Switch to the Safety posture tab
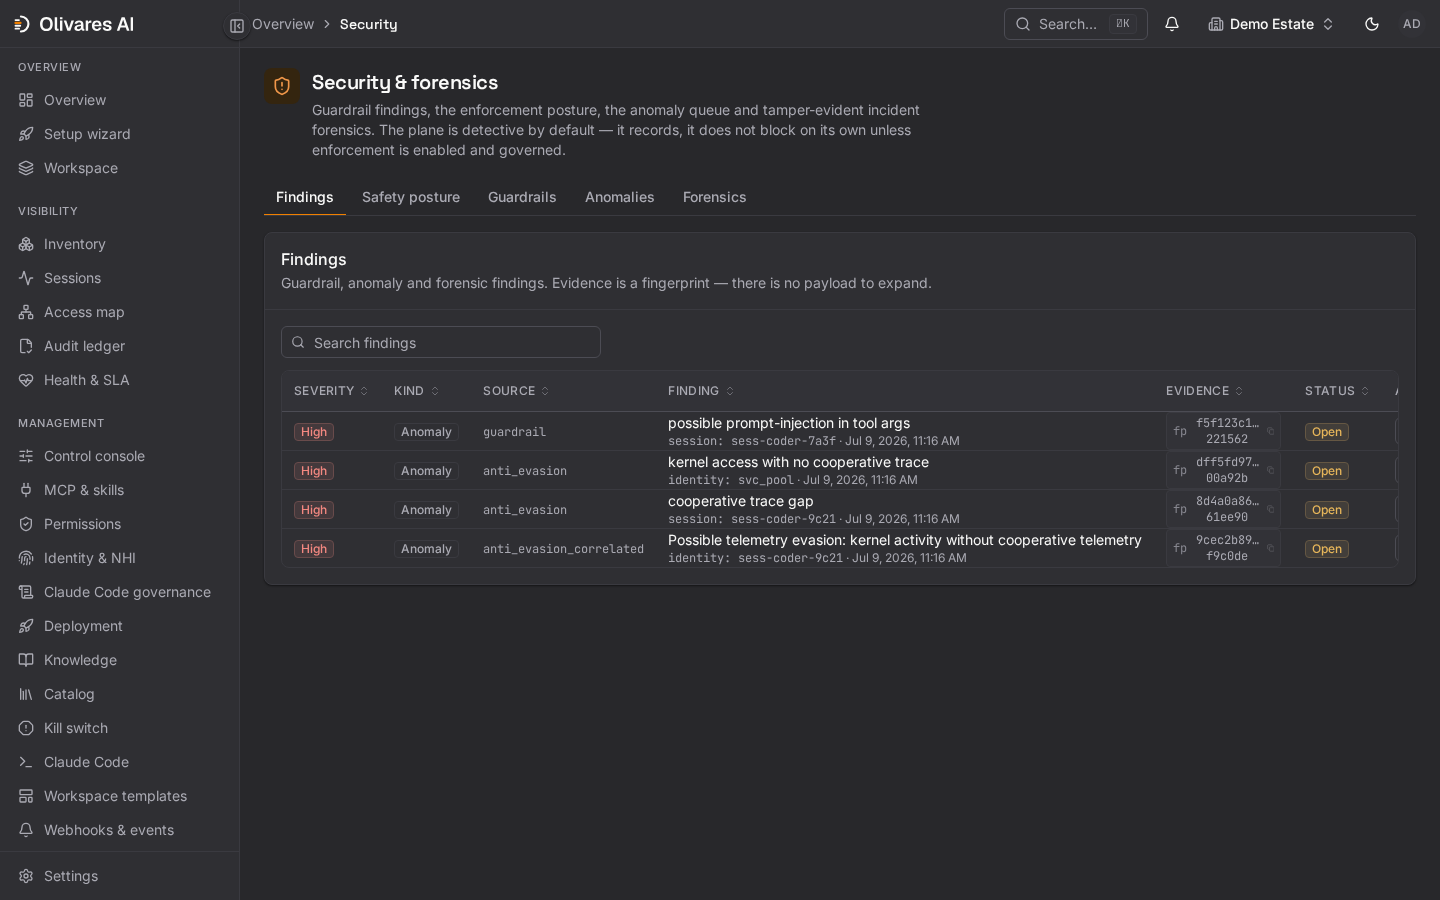This screenshot has height=900, width=1440. pyautogui.click(x=411, y=197)
